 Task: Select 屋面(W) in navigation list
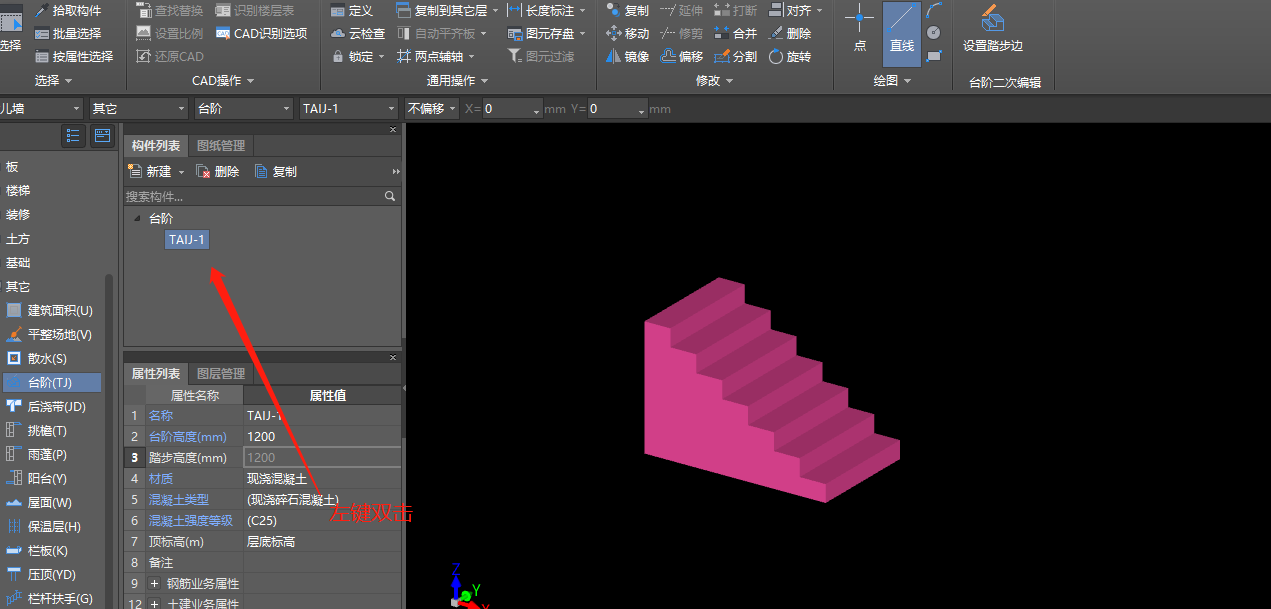pos(51,502)
